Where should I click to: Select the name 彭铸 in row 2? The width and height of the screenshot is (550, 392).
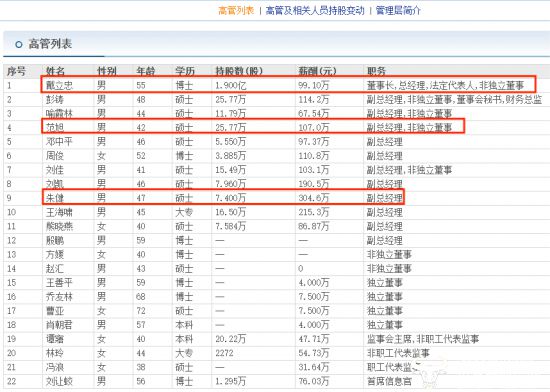coord(55,100)
